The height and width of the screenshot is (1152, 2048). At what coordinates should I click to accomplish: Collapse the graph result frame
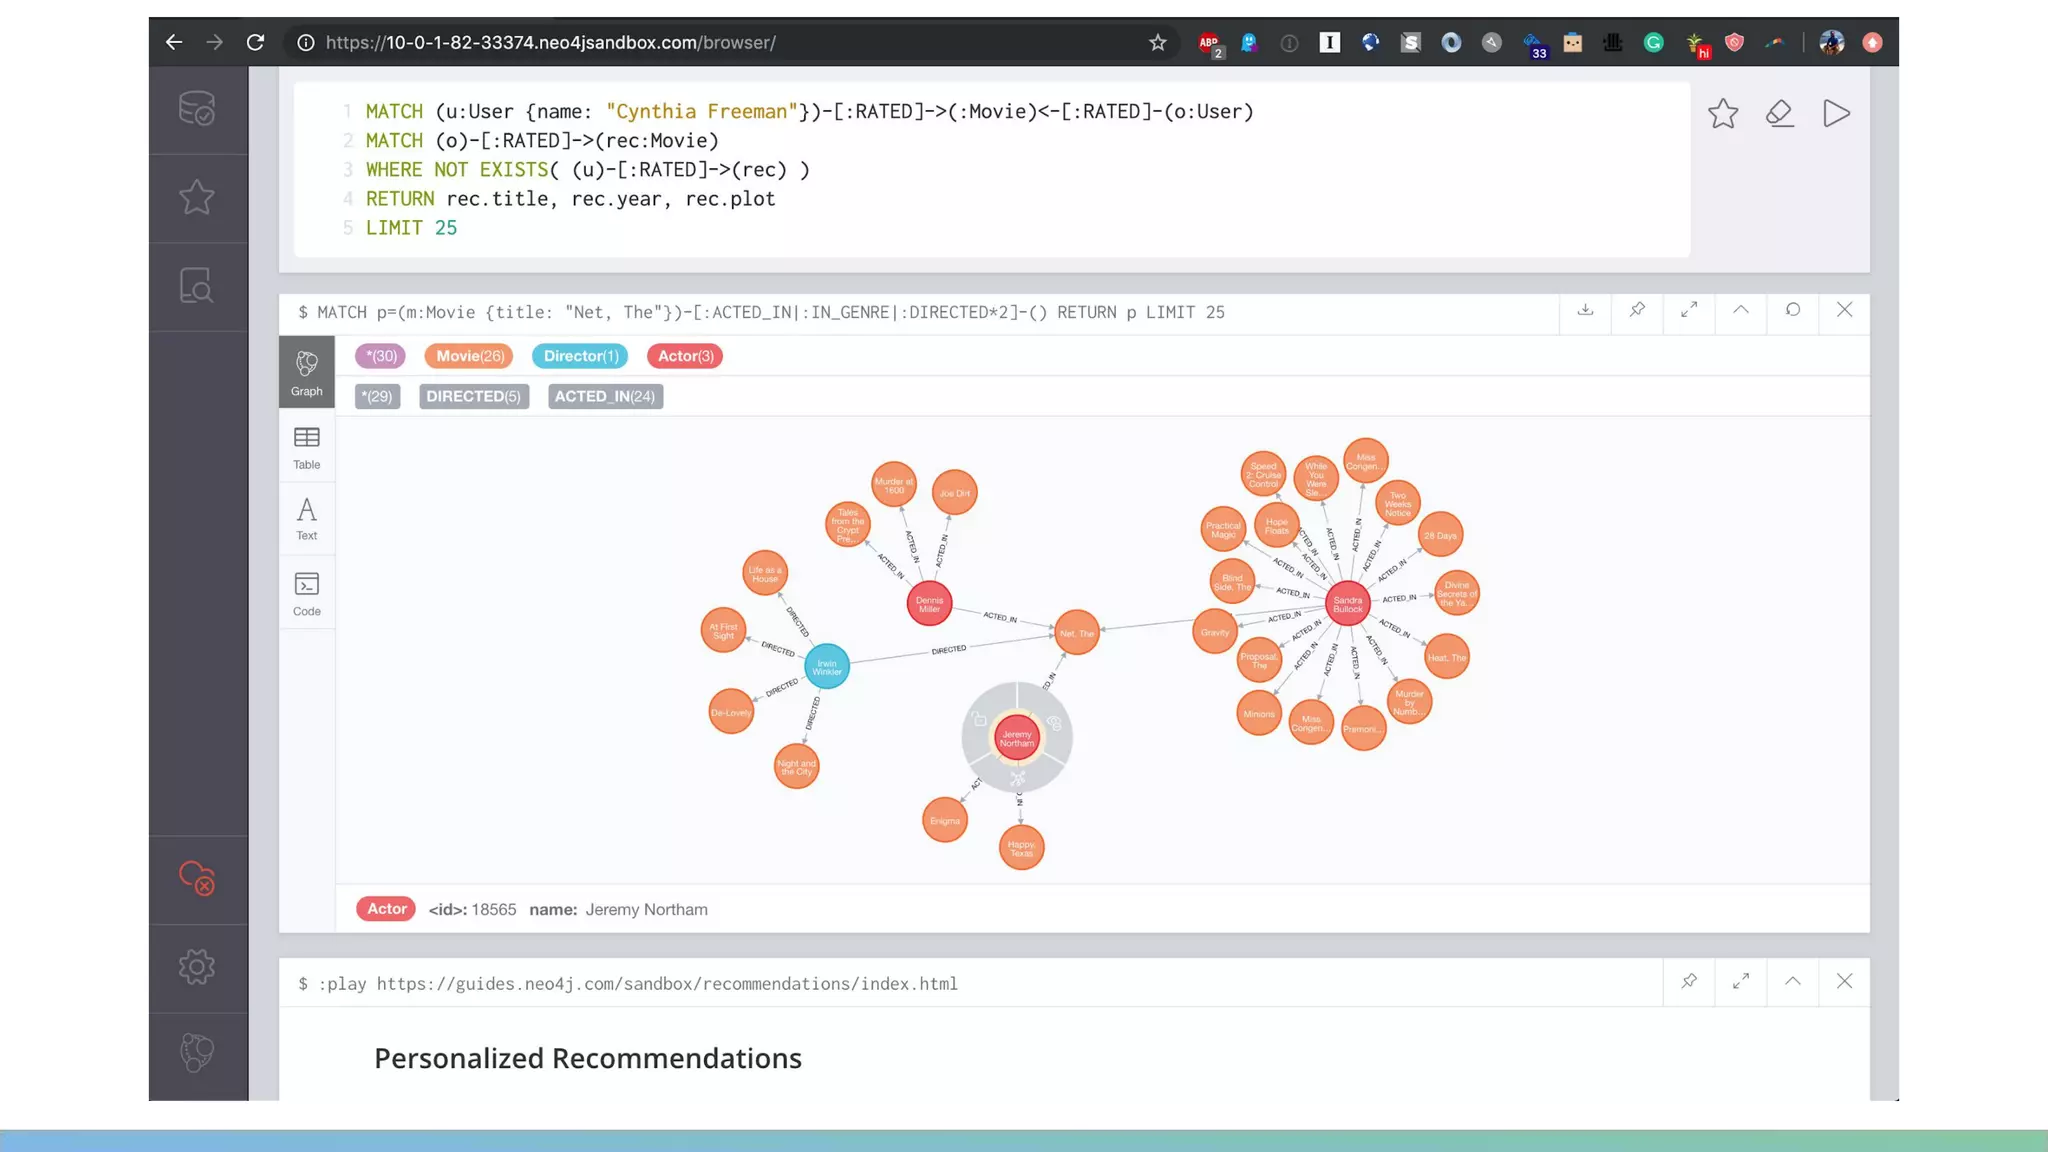click(1741, 310)
